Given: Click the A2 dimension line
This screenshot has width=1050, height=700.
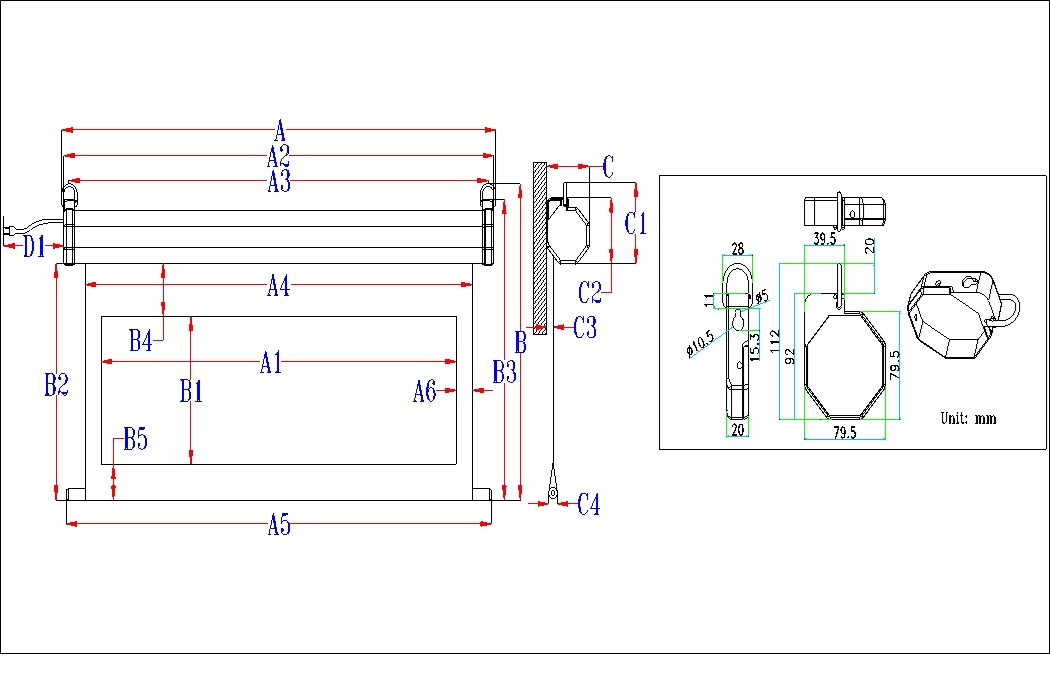Looking at the screenshot, I should pos(277,154).
